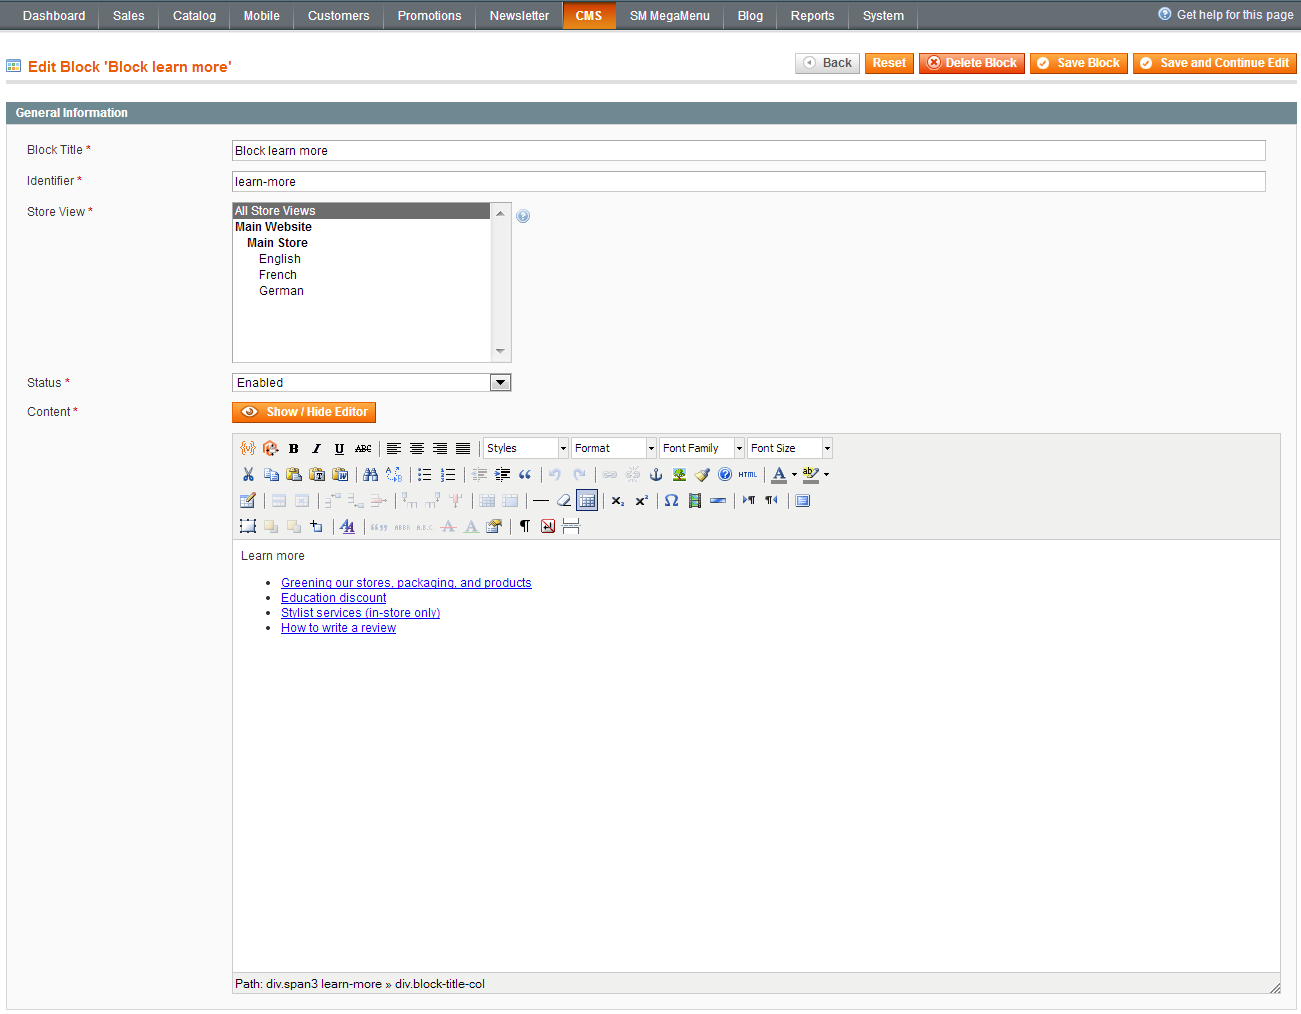This screenshot has width=1301, height=1014.
Task: Open the Promotions menu
Action: [x=429, y=16]
